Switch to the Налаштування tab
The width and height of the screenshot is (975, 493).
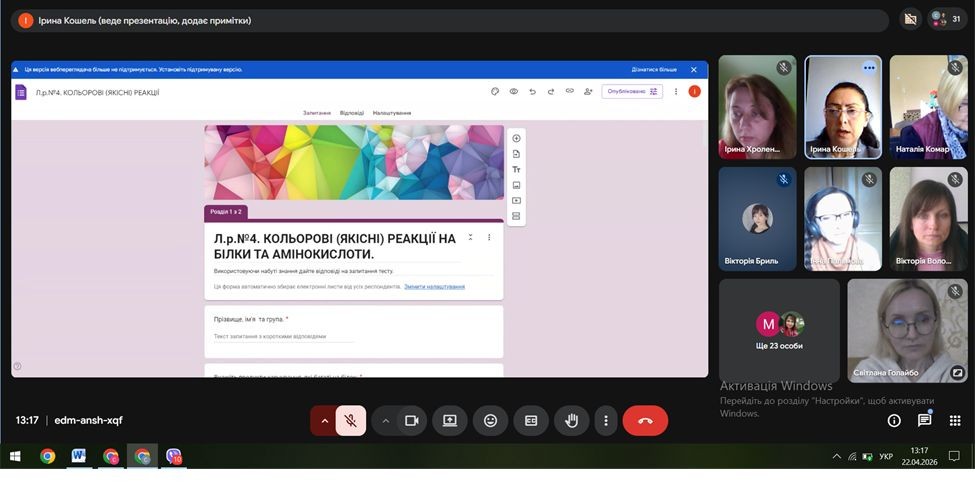pos(392,113)
